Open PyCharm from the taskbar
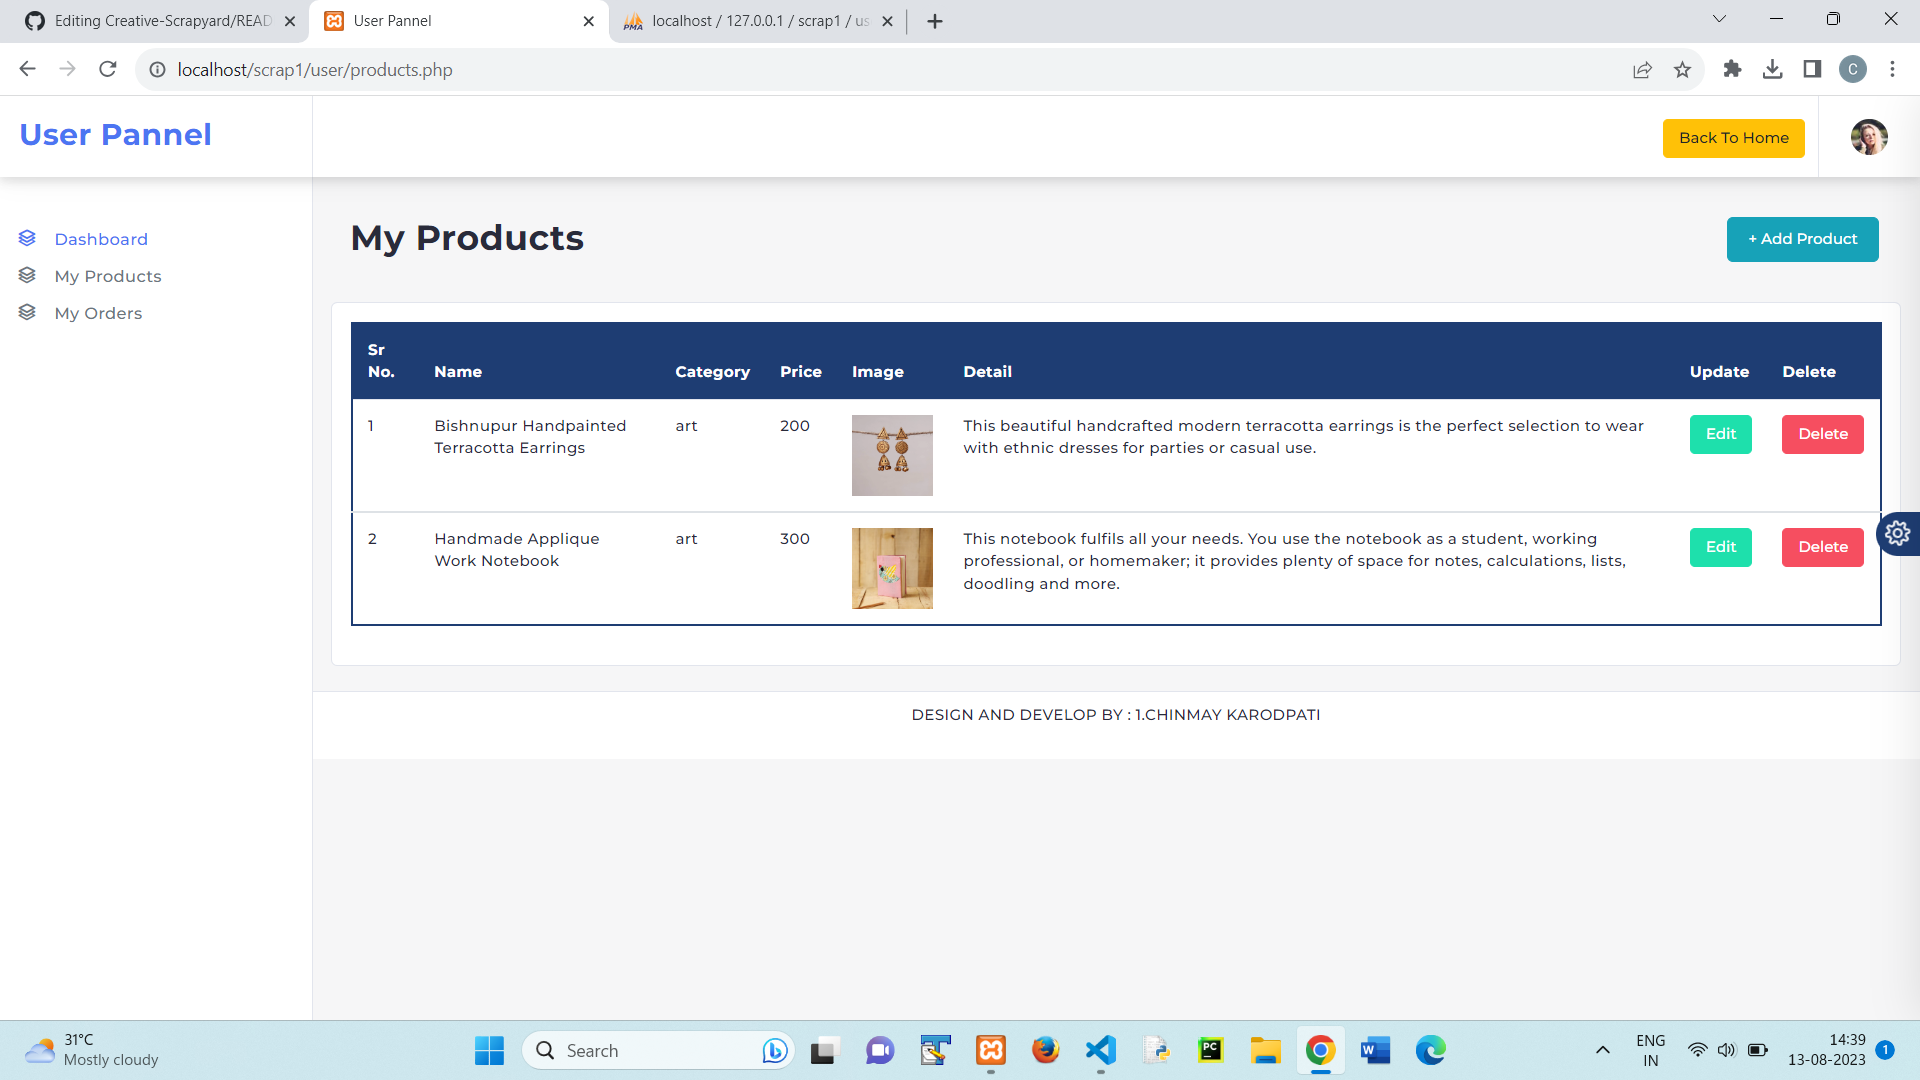 [1210, 1050]
